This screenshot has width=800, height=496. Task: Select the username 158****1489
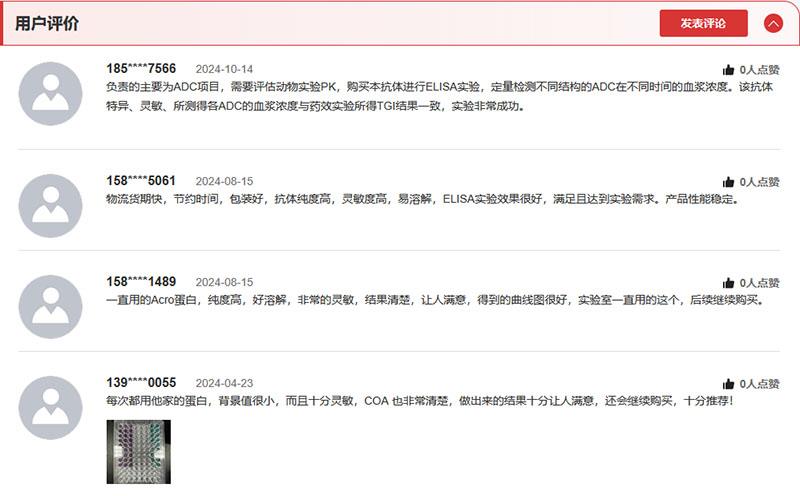[141, 282]
